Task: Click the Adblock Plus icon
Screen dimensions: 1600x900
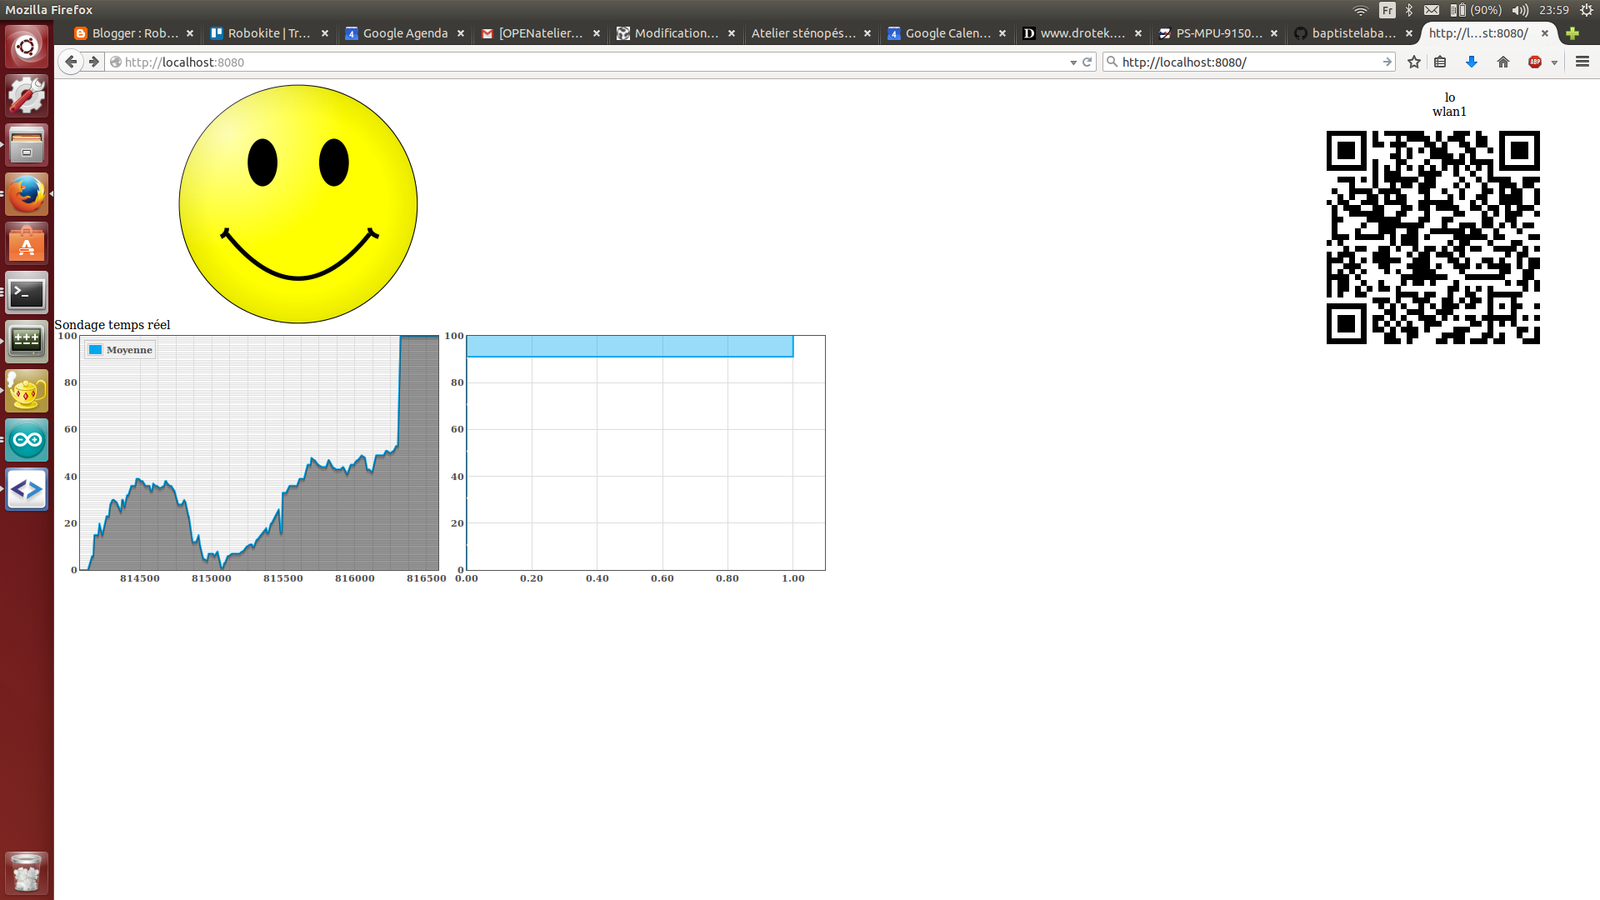Action: point(1535,62)
